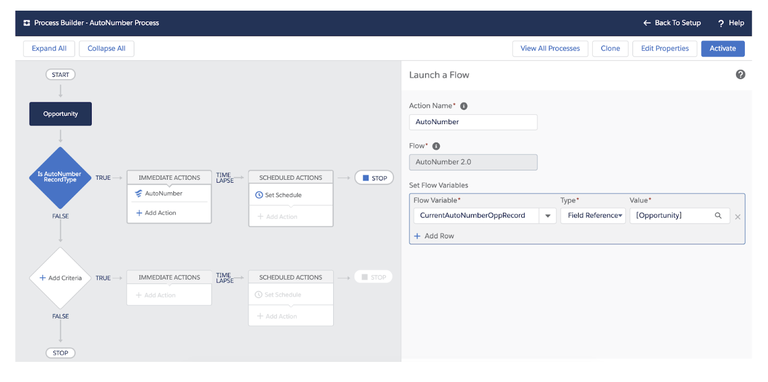
Task: Open the Flow Variable dropdown arrow
Action: coord(548,216)
